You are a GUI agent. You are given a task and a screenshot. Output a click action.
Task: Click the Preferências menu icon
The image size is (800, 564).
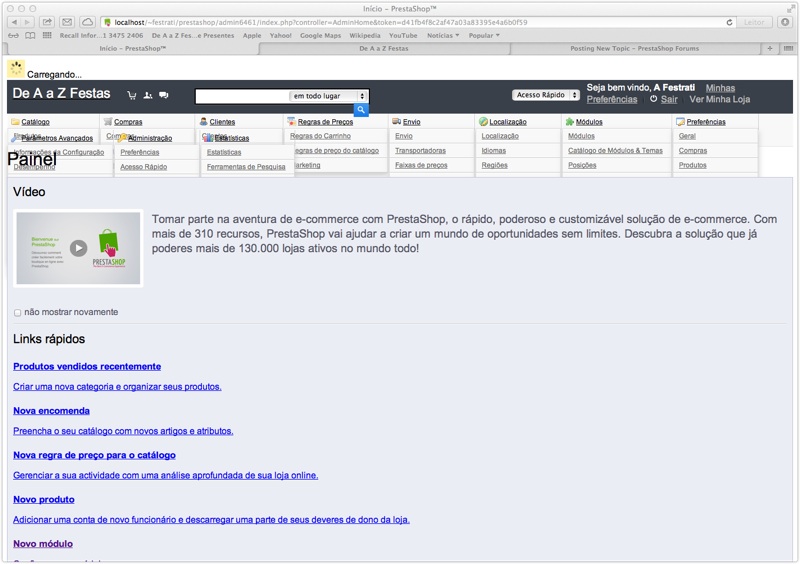tap(680, 121)
